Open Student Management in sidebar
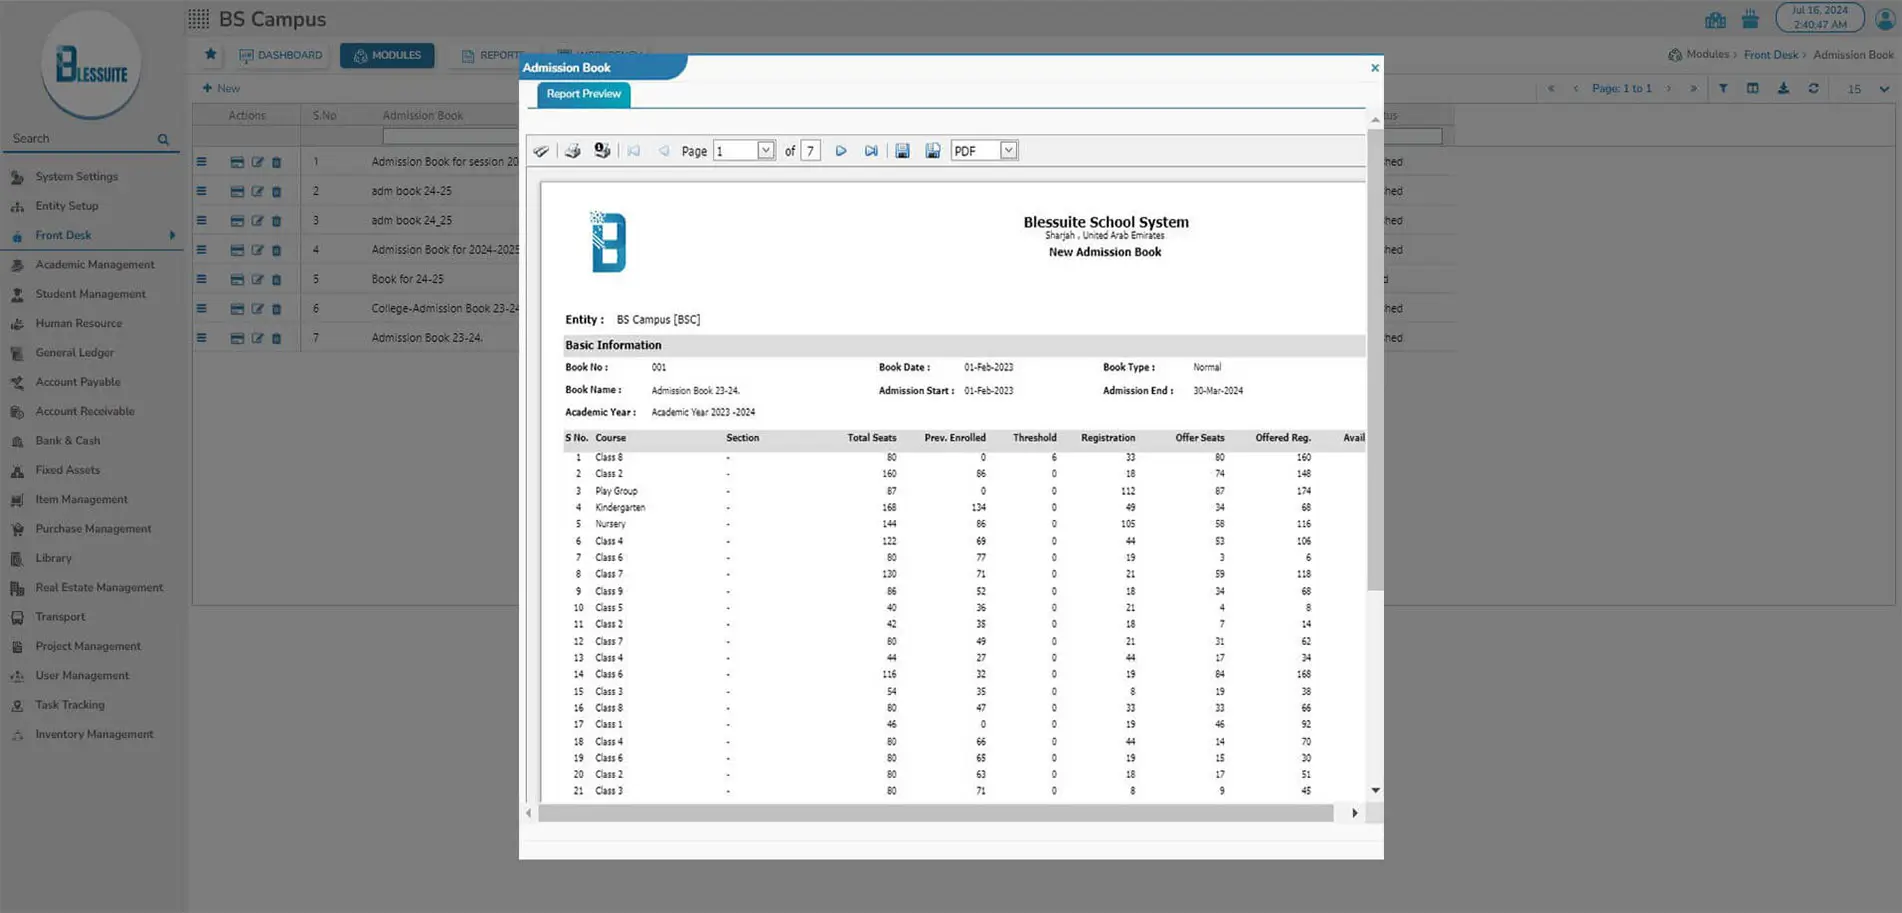 pos(90,294)
